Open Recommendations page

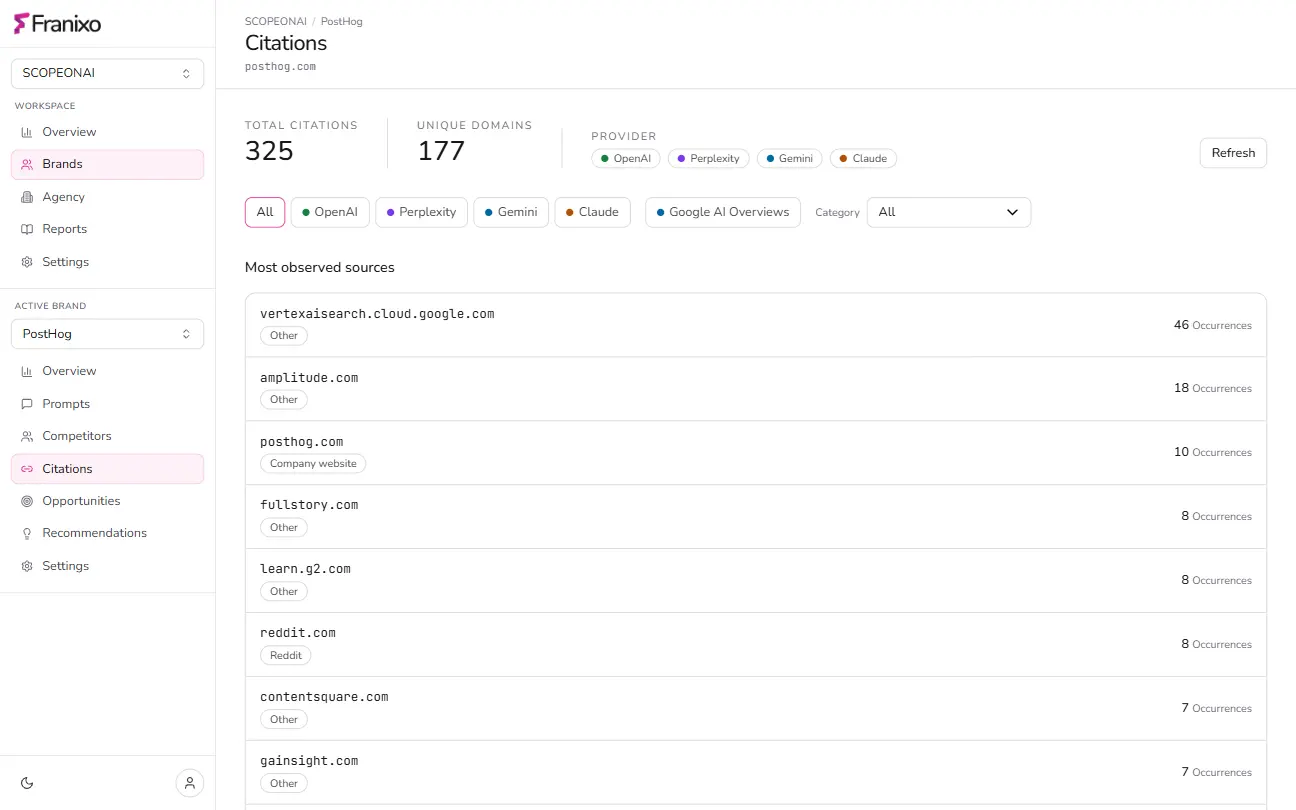click(x=107, y=533)
